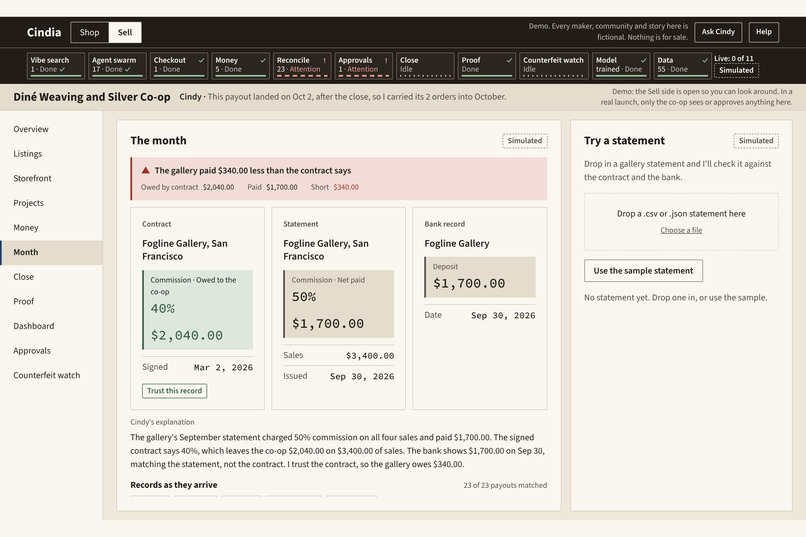This screenshot has height=537, width=806.
Task: Open the Vibe search status card
Action: tap(56, 65)
